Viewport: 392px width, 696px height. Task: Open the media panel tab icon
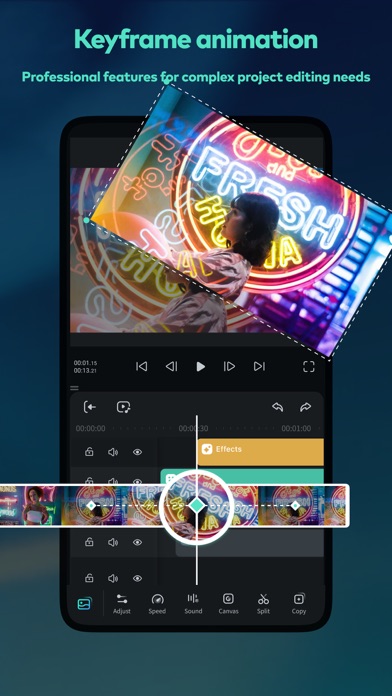pyautogui.click(x=84, y=604)
